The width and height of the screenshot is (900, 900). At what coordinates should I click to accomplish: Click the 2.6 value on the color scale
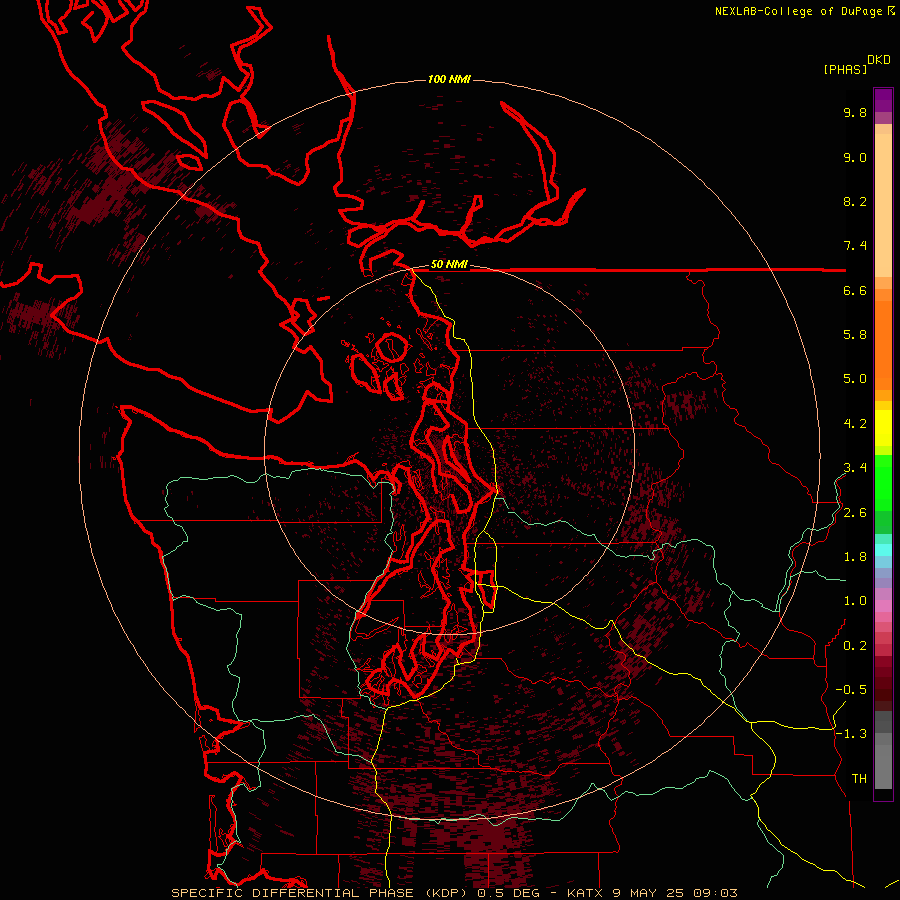point(855,513)
